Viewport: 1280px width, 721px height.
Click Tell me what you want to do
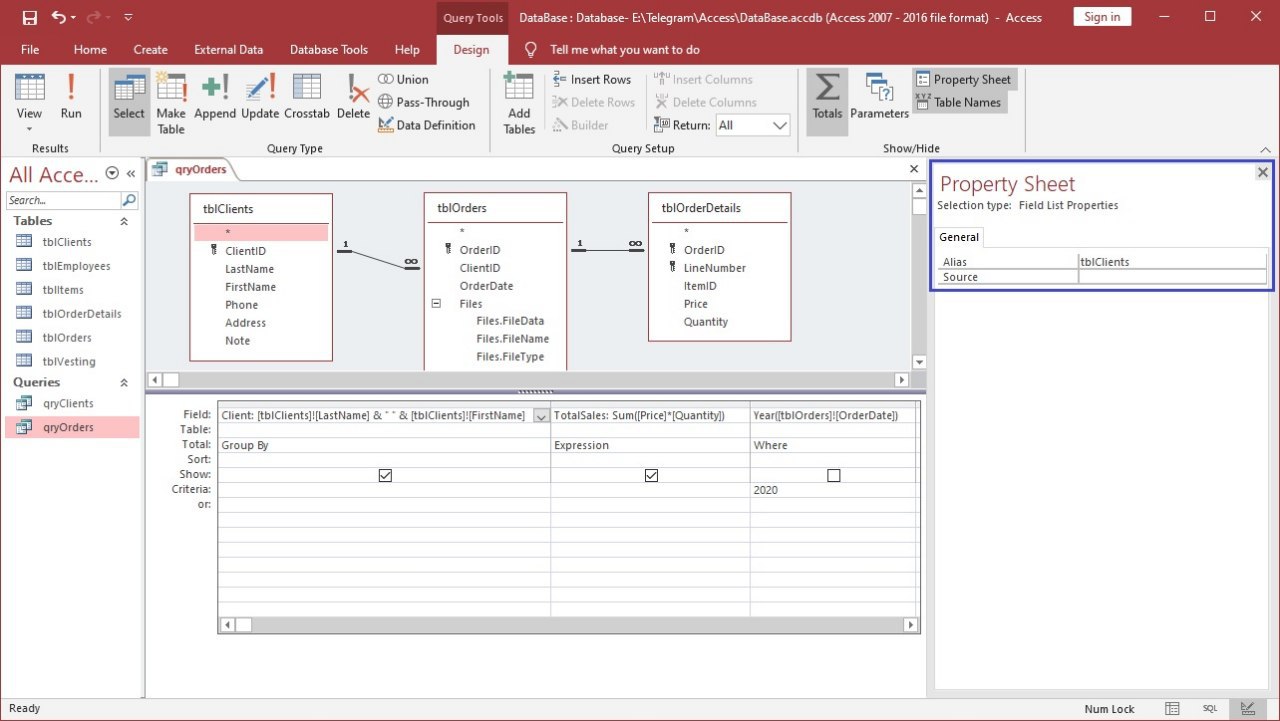(624, 49)
